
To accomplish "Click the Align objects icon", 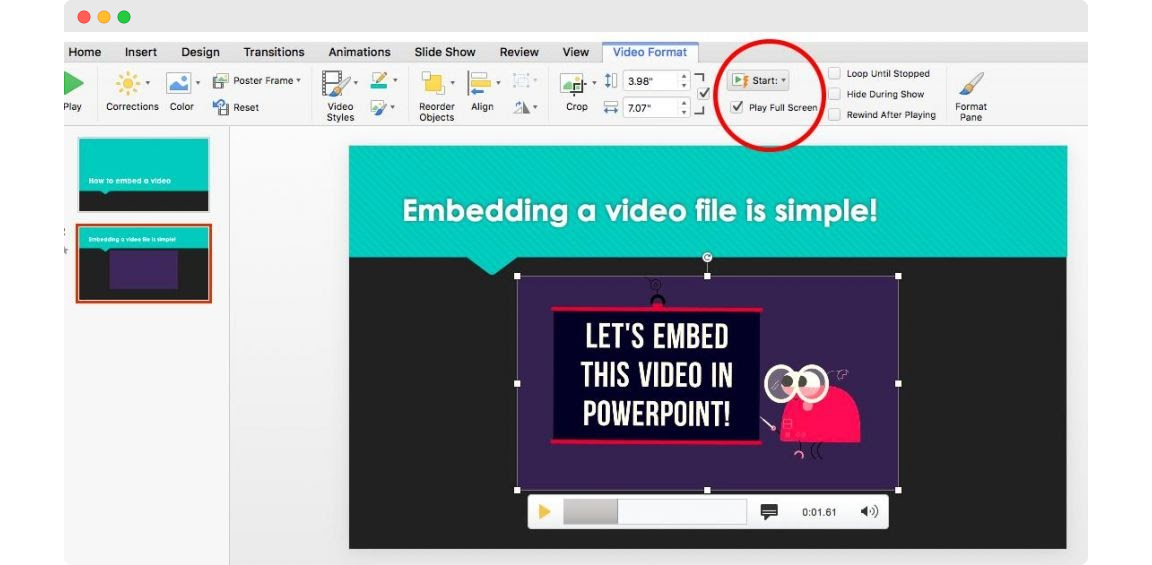I will click(480, 84).
